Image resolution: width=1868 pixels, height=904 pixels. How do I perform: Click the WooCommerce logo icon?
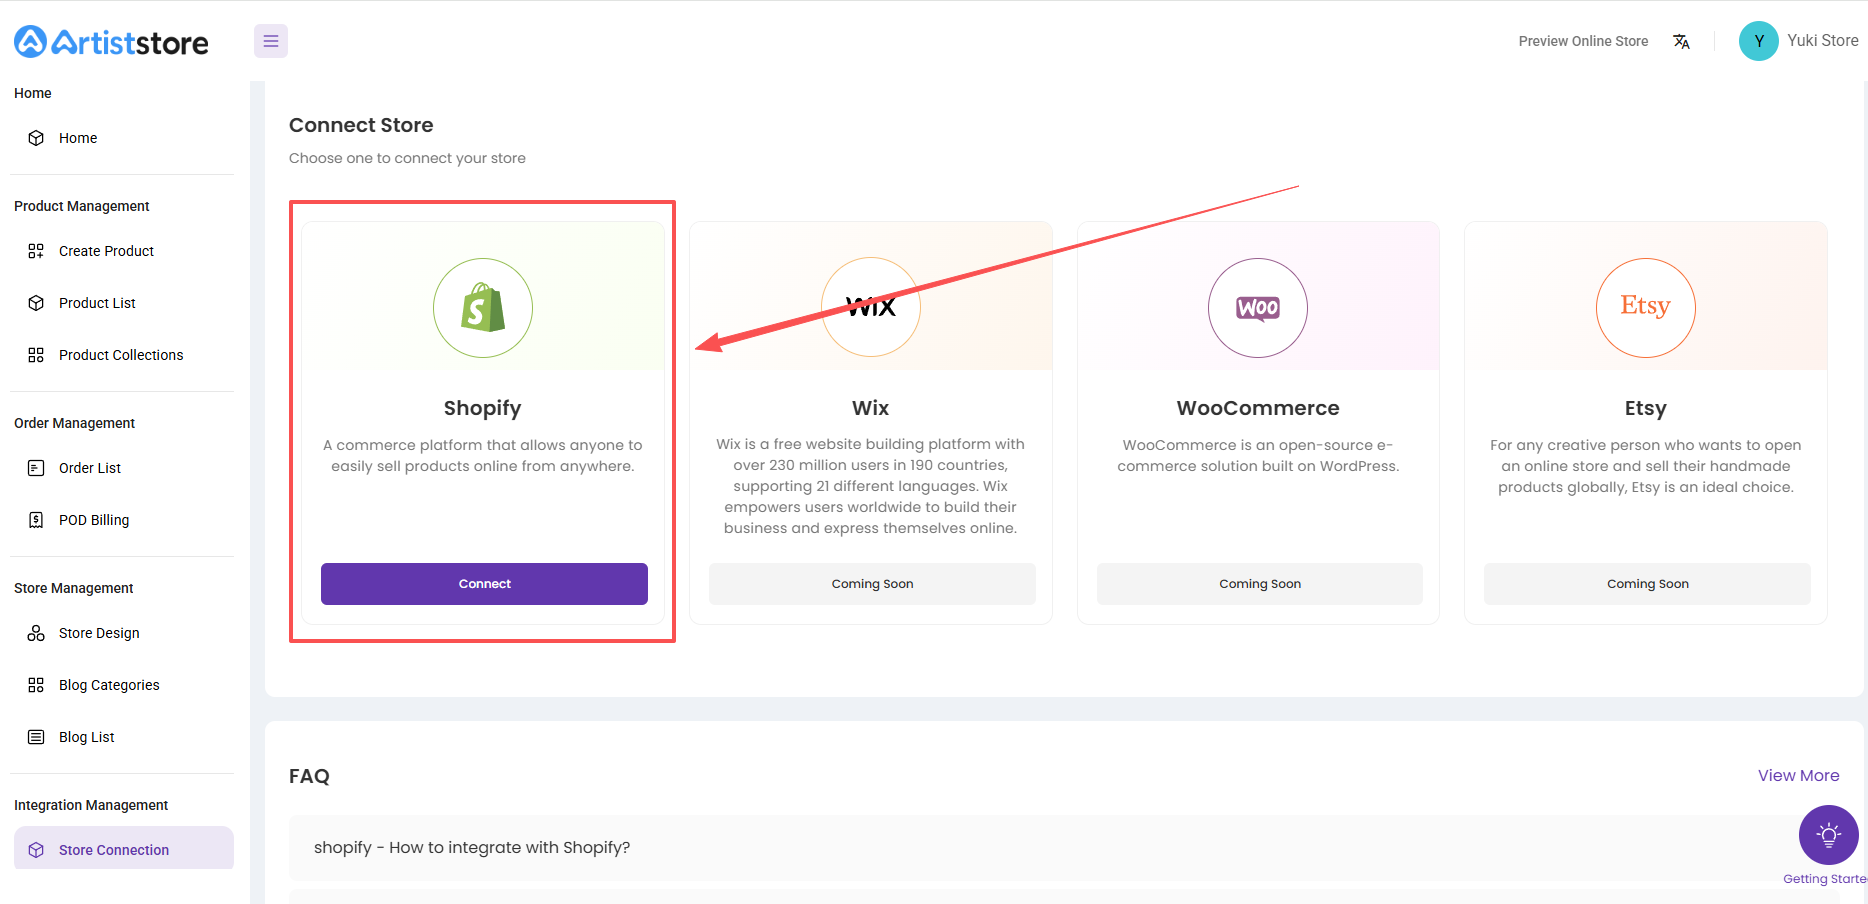point(1258,308)
